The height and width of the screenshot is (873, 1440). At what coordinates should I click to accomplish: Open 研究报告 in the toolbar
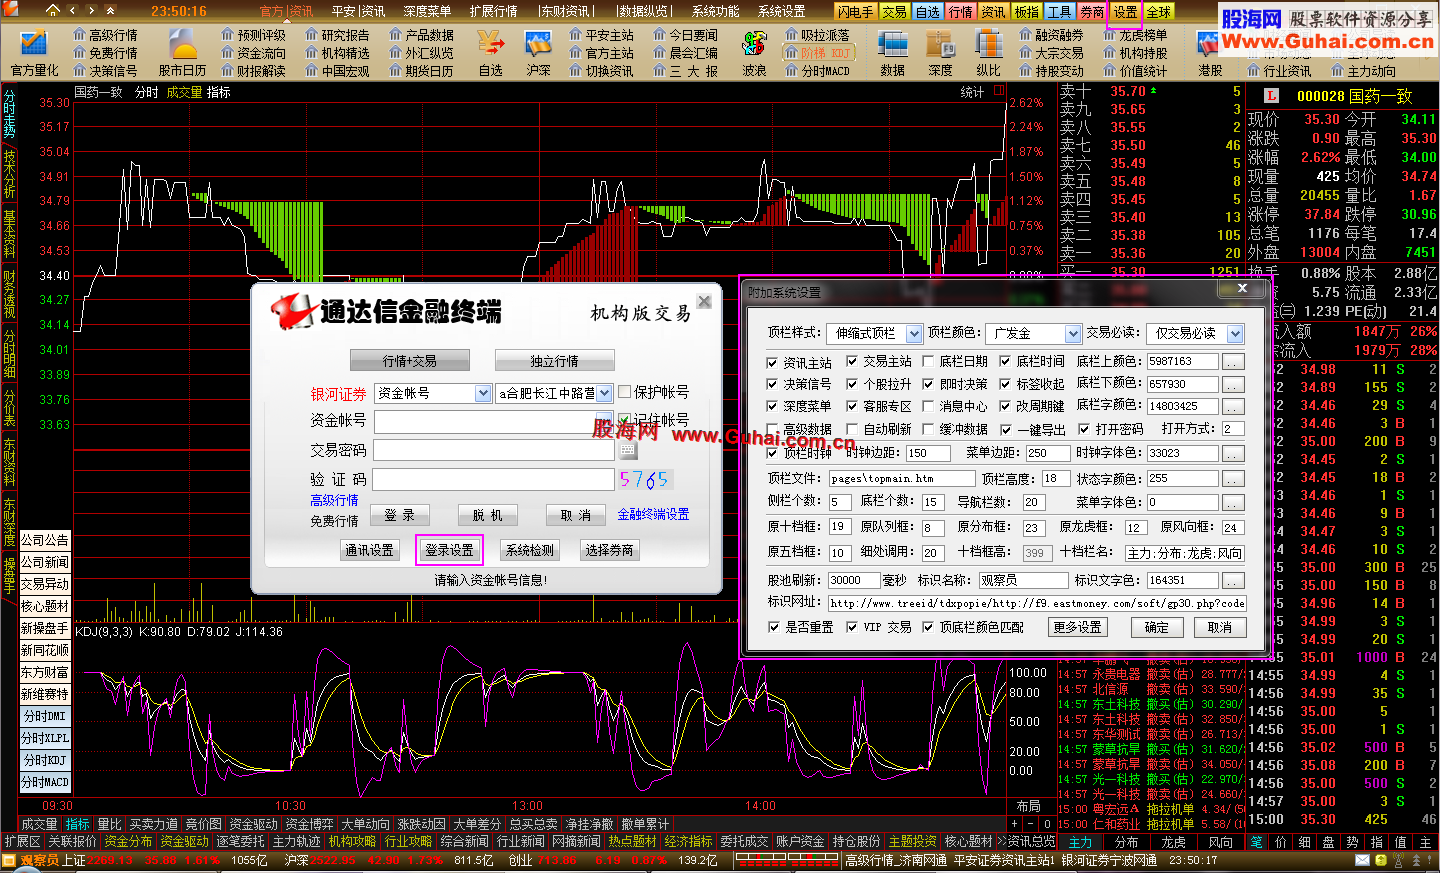338,35
